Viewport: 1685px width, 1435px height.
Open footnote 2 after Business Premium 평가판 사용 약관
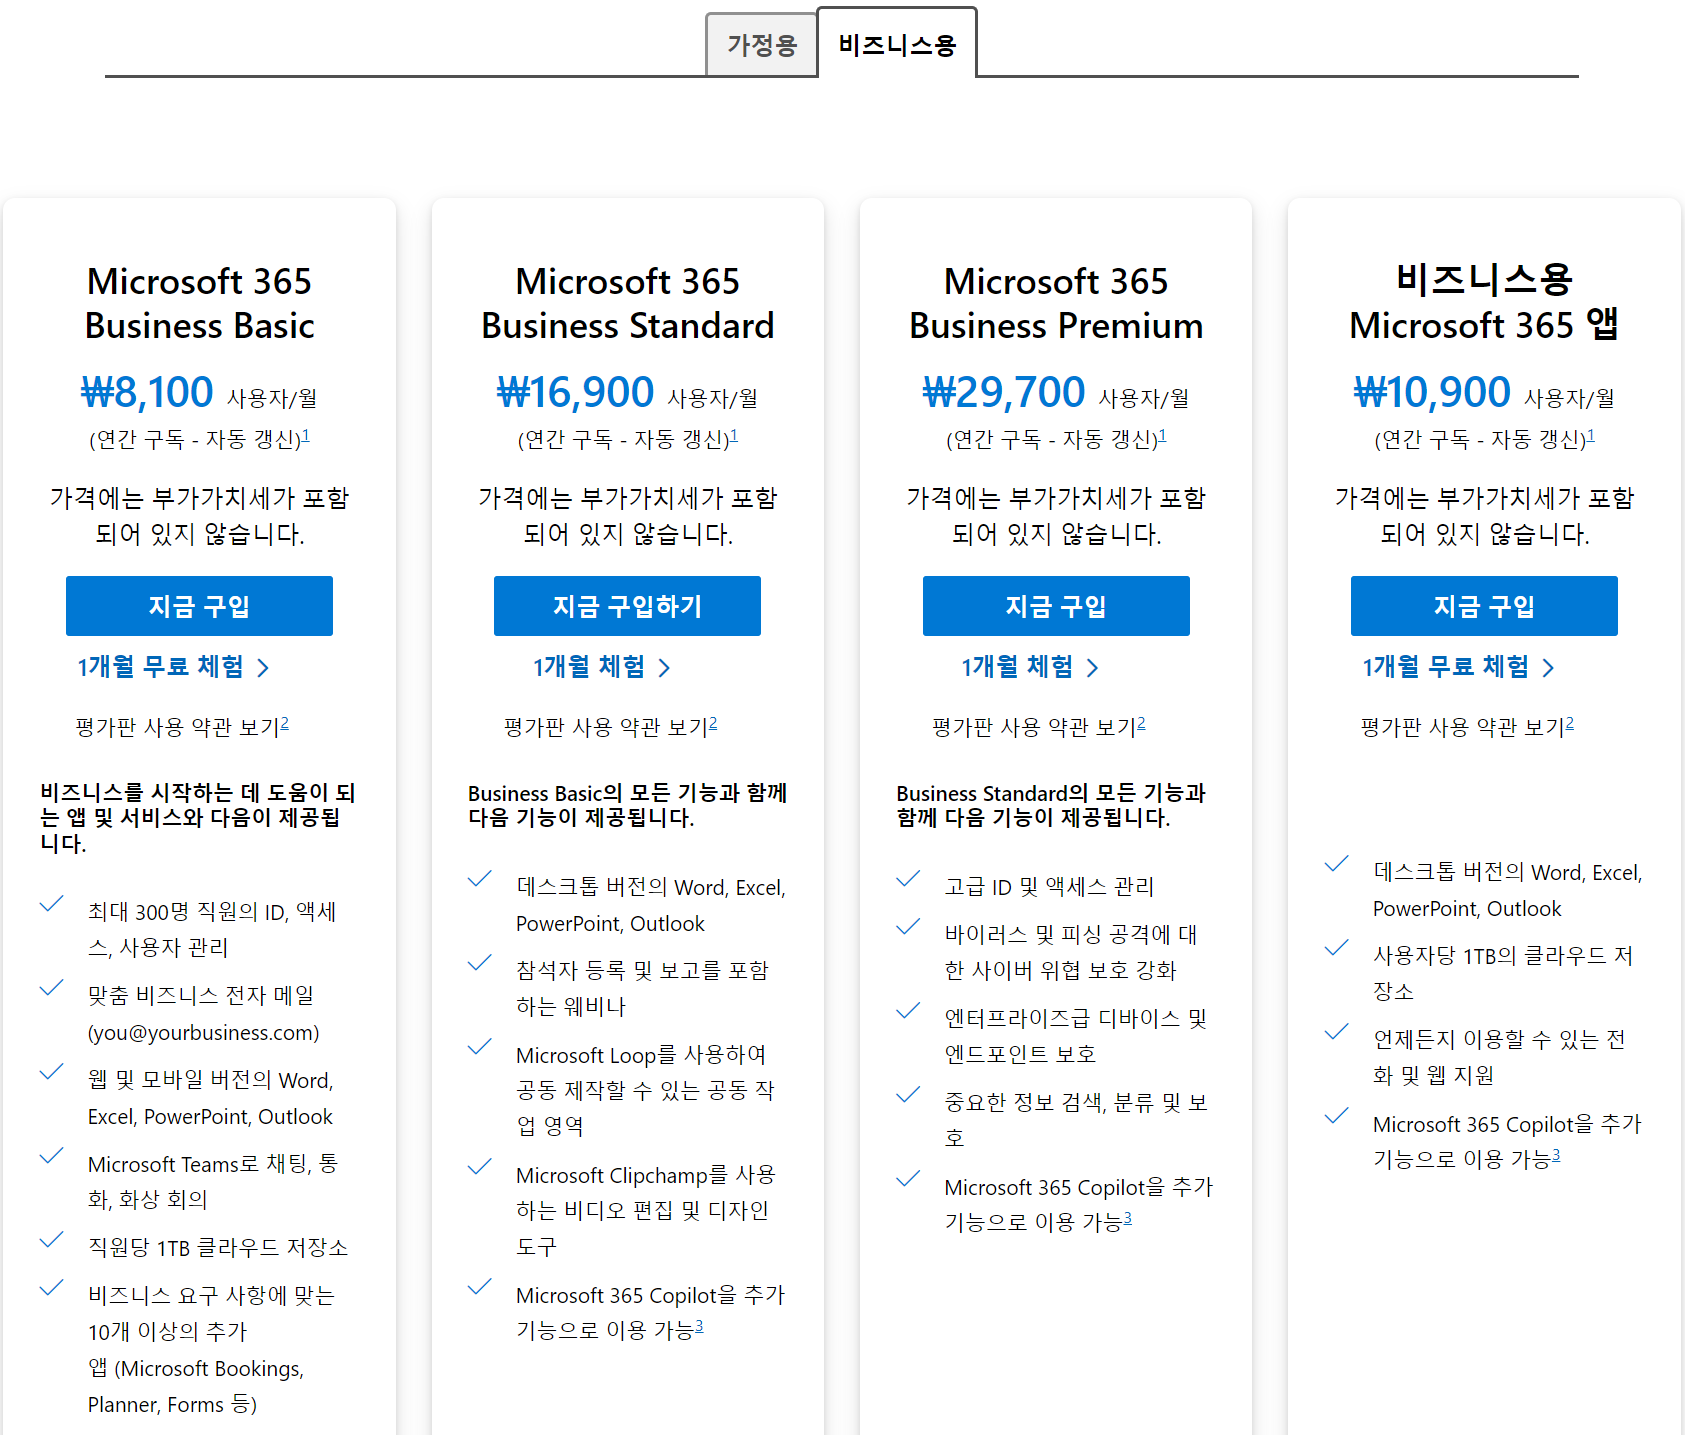point(1141,723)
